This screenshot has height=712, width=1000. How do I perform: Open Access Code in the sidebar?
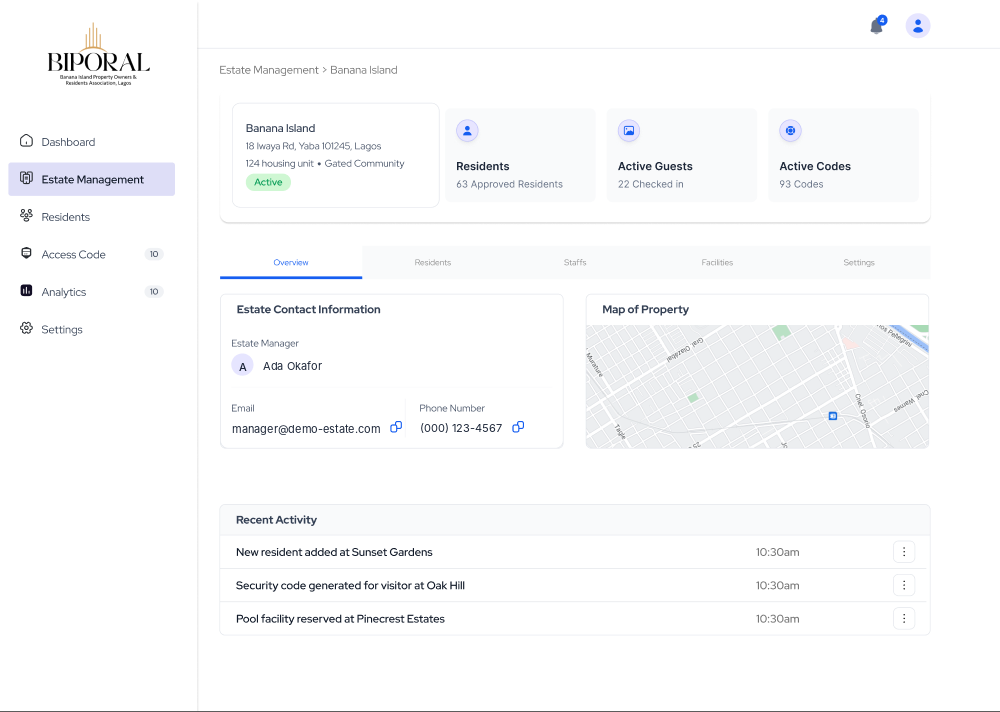click(92, 254)
